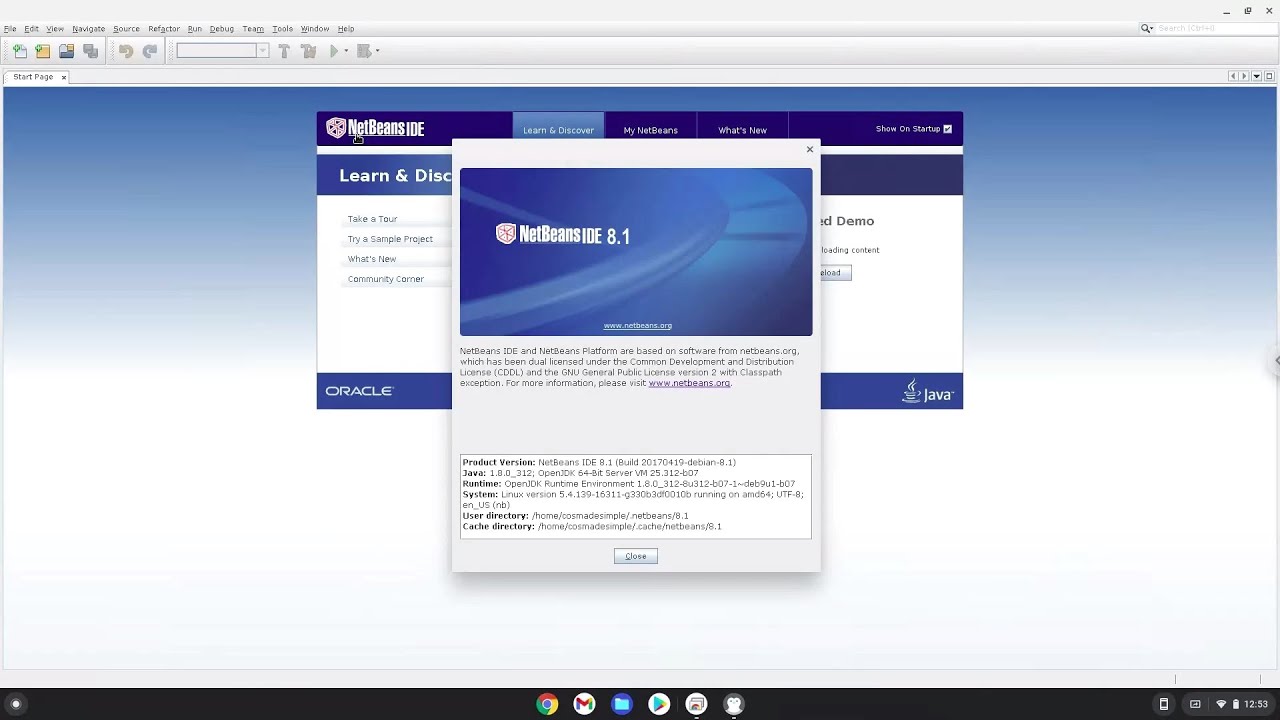
Task: Click the Try a Sample Project link
Action: coord(390,239)
